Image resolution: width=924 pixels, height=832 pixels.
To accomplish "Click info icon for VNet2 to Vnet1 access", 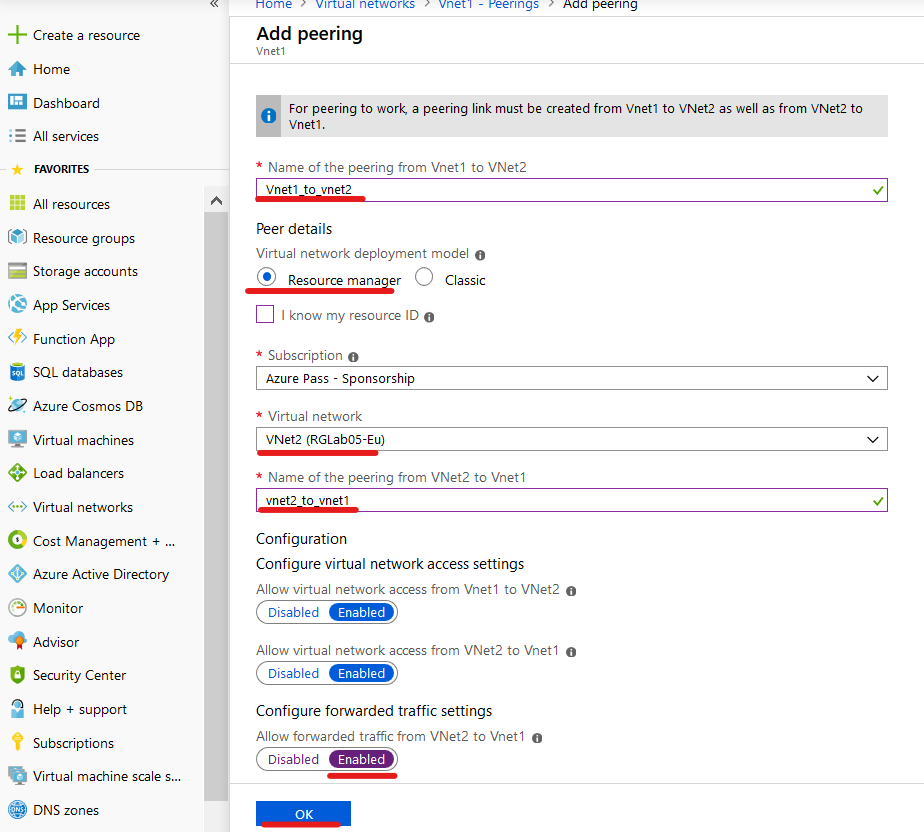I will click(571, 652).
